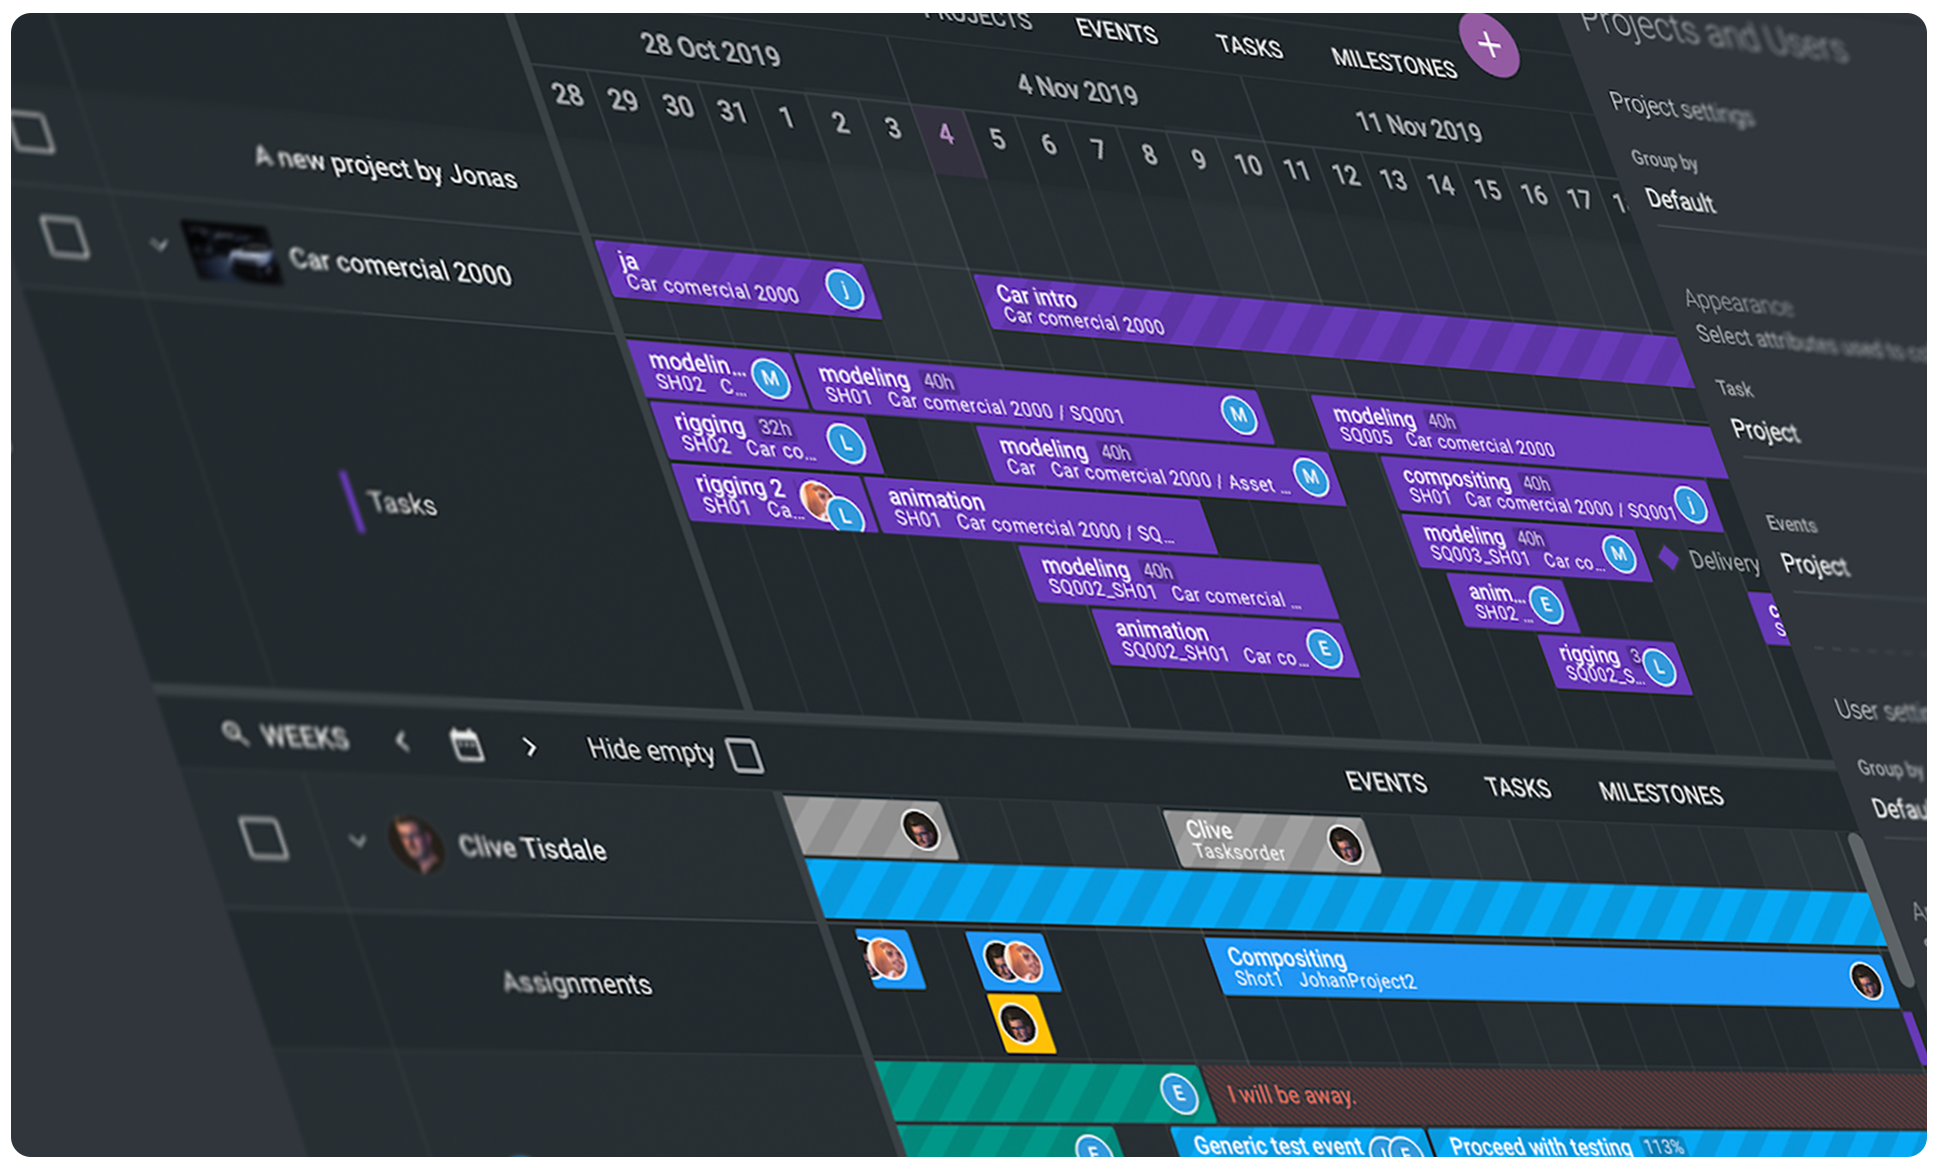Switch to the TASKS tab in top header
This screenshot has height=1170, width=1935.
coord(1248,45)
